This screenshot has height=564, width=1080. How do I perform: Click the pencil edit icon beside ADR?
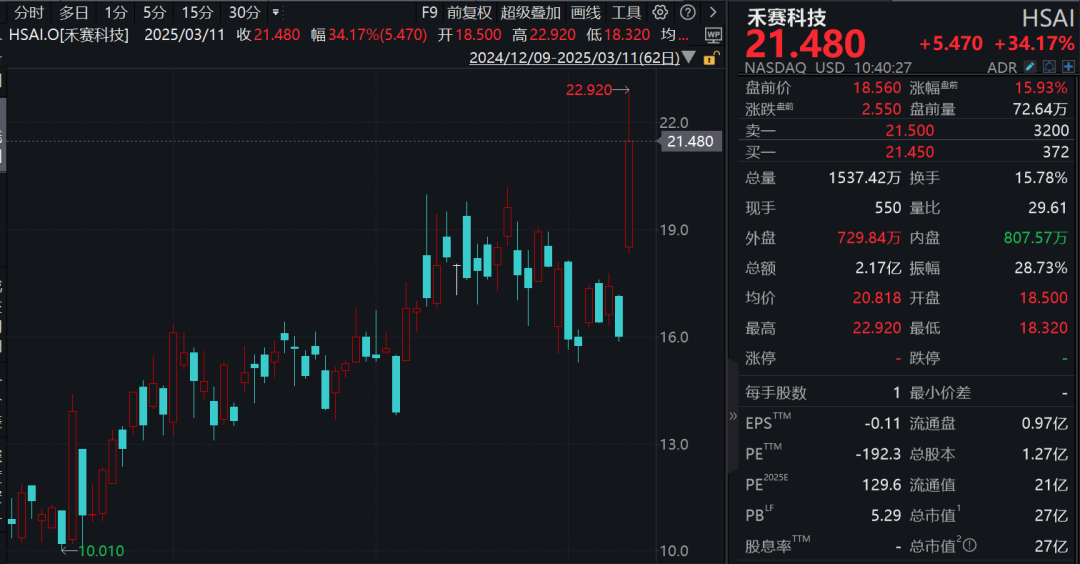[1030, 67]
